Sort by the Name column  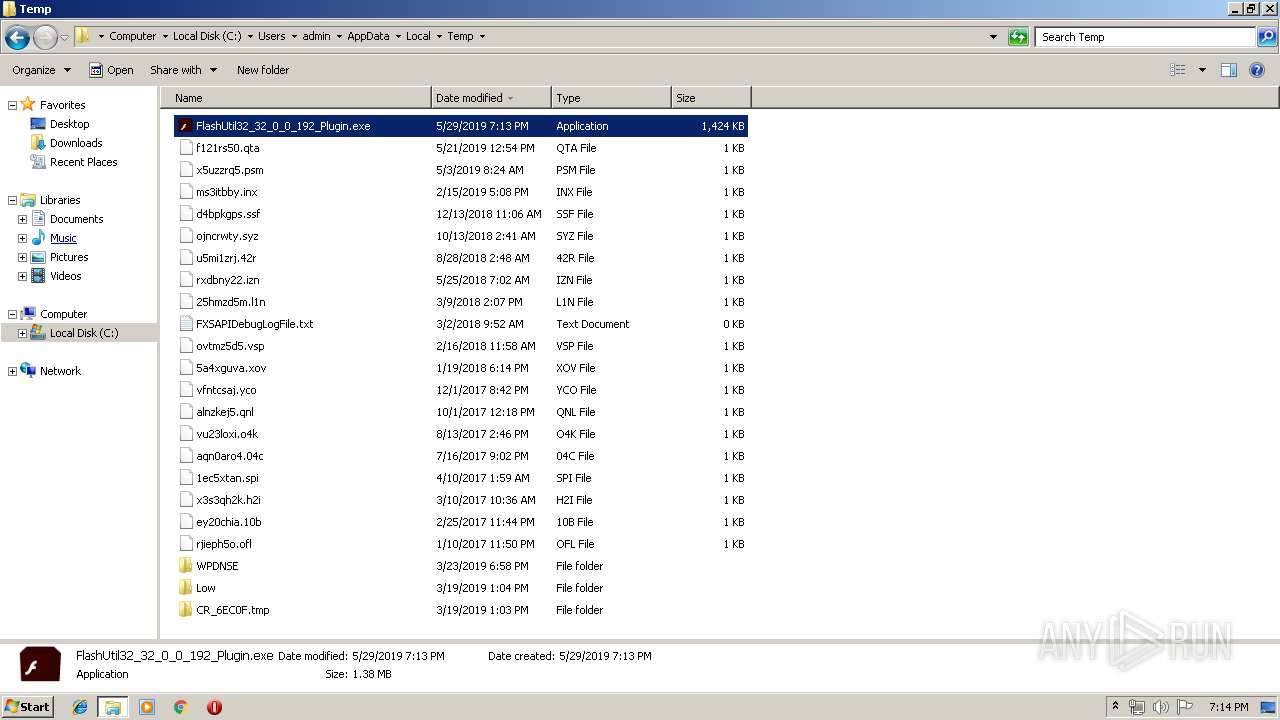coord(298,98)
